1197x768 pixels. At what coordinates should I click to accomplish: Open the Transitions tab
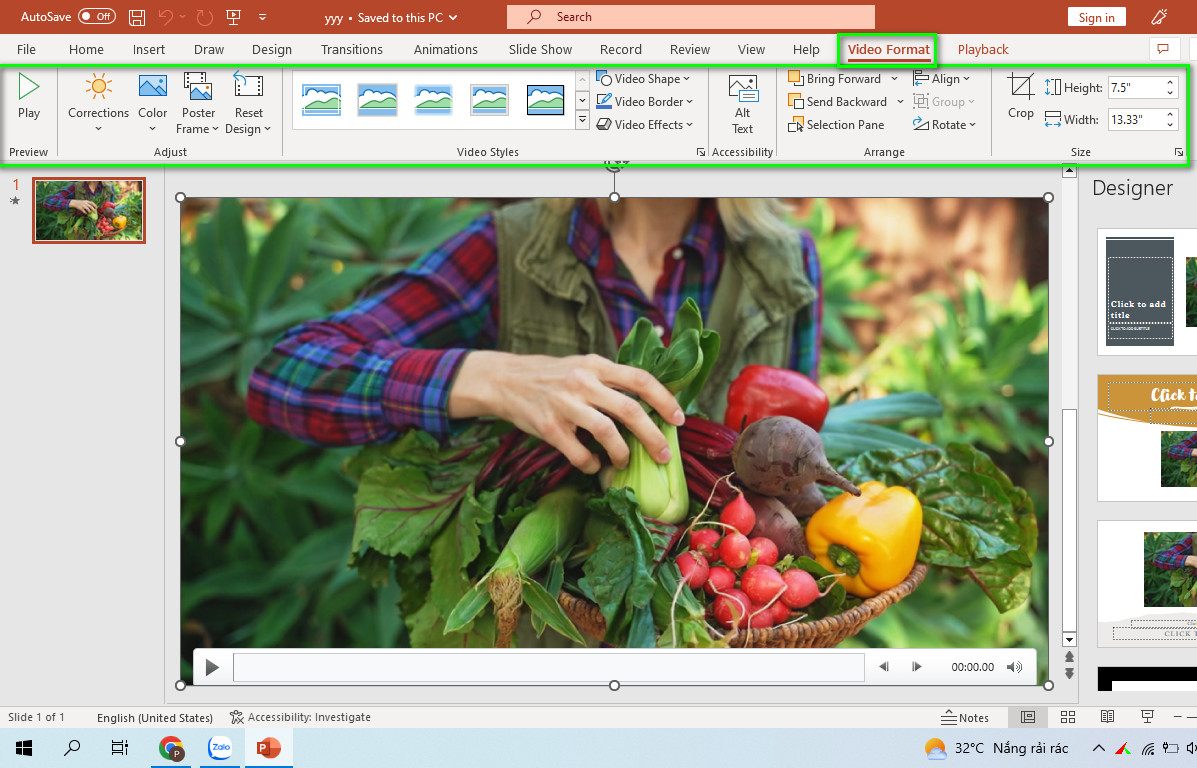pyautogui.click(x=352, y=50)
